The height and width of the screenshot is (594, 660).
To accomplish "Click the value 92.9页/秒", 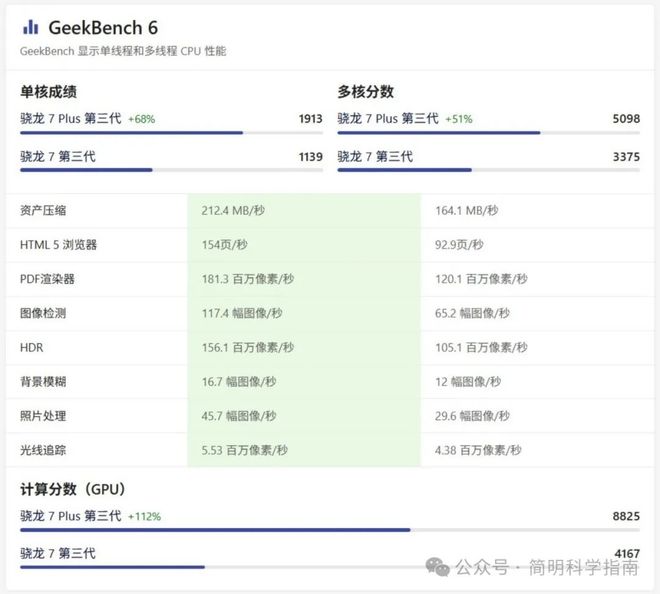I will coord(459,245).
